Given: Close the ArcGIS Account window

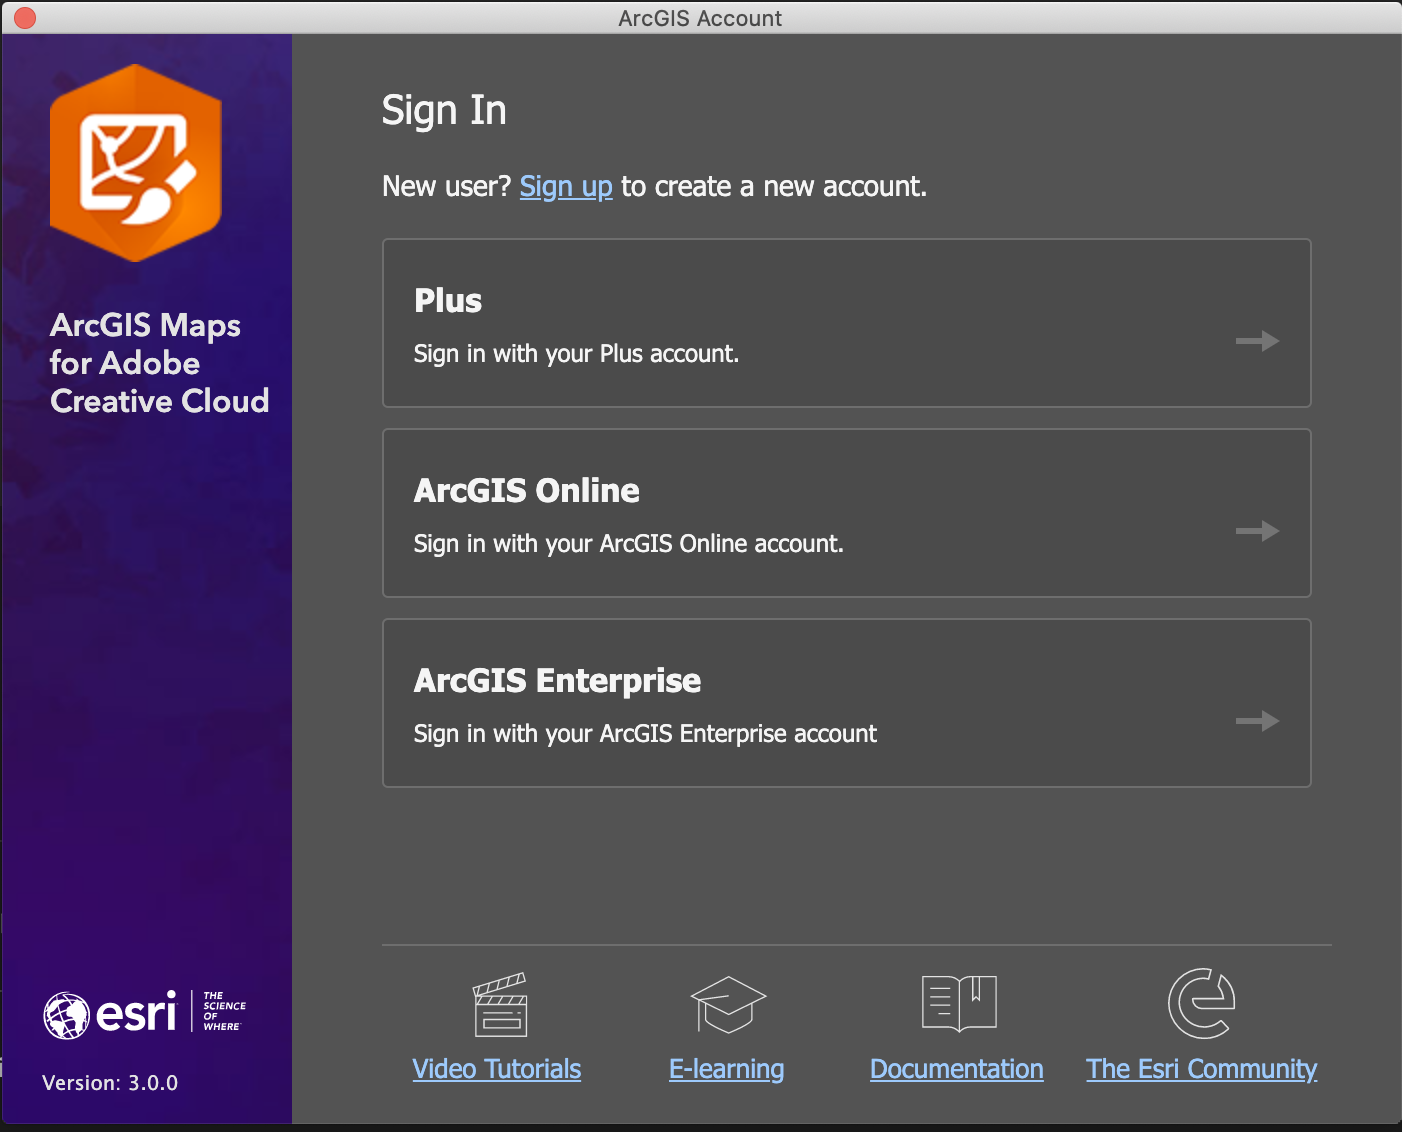Looking at the screenshot, I should [25, 18].
